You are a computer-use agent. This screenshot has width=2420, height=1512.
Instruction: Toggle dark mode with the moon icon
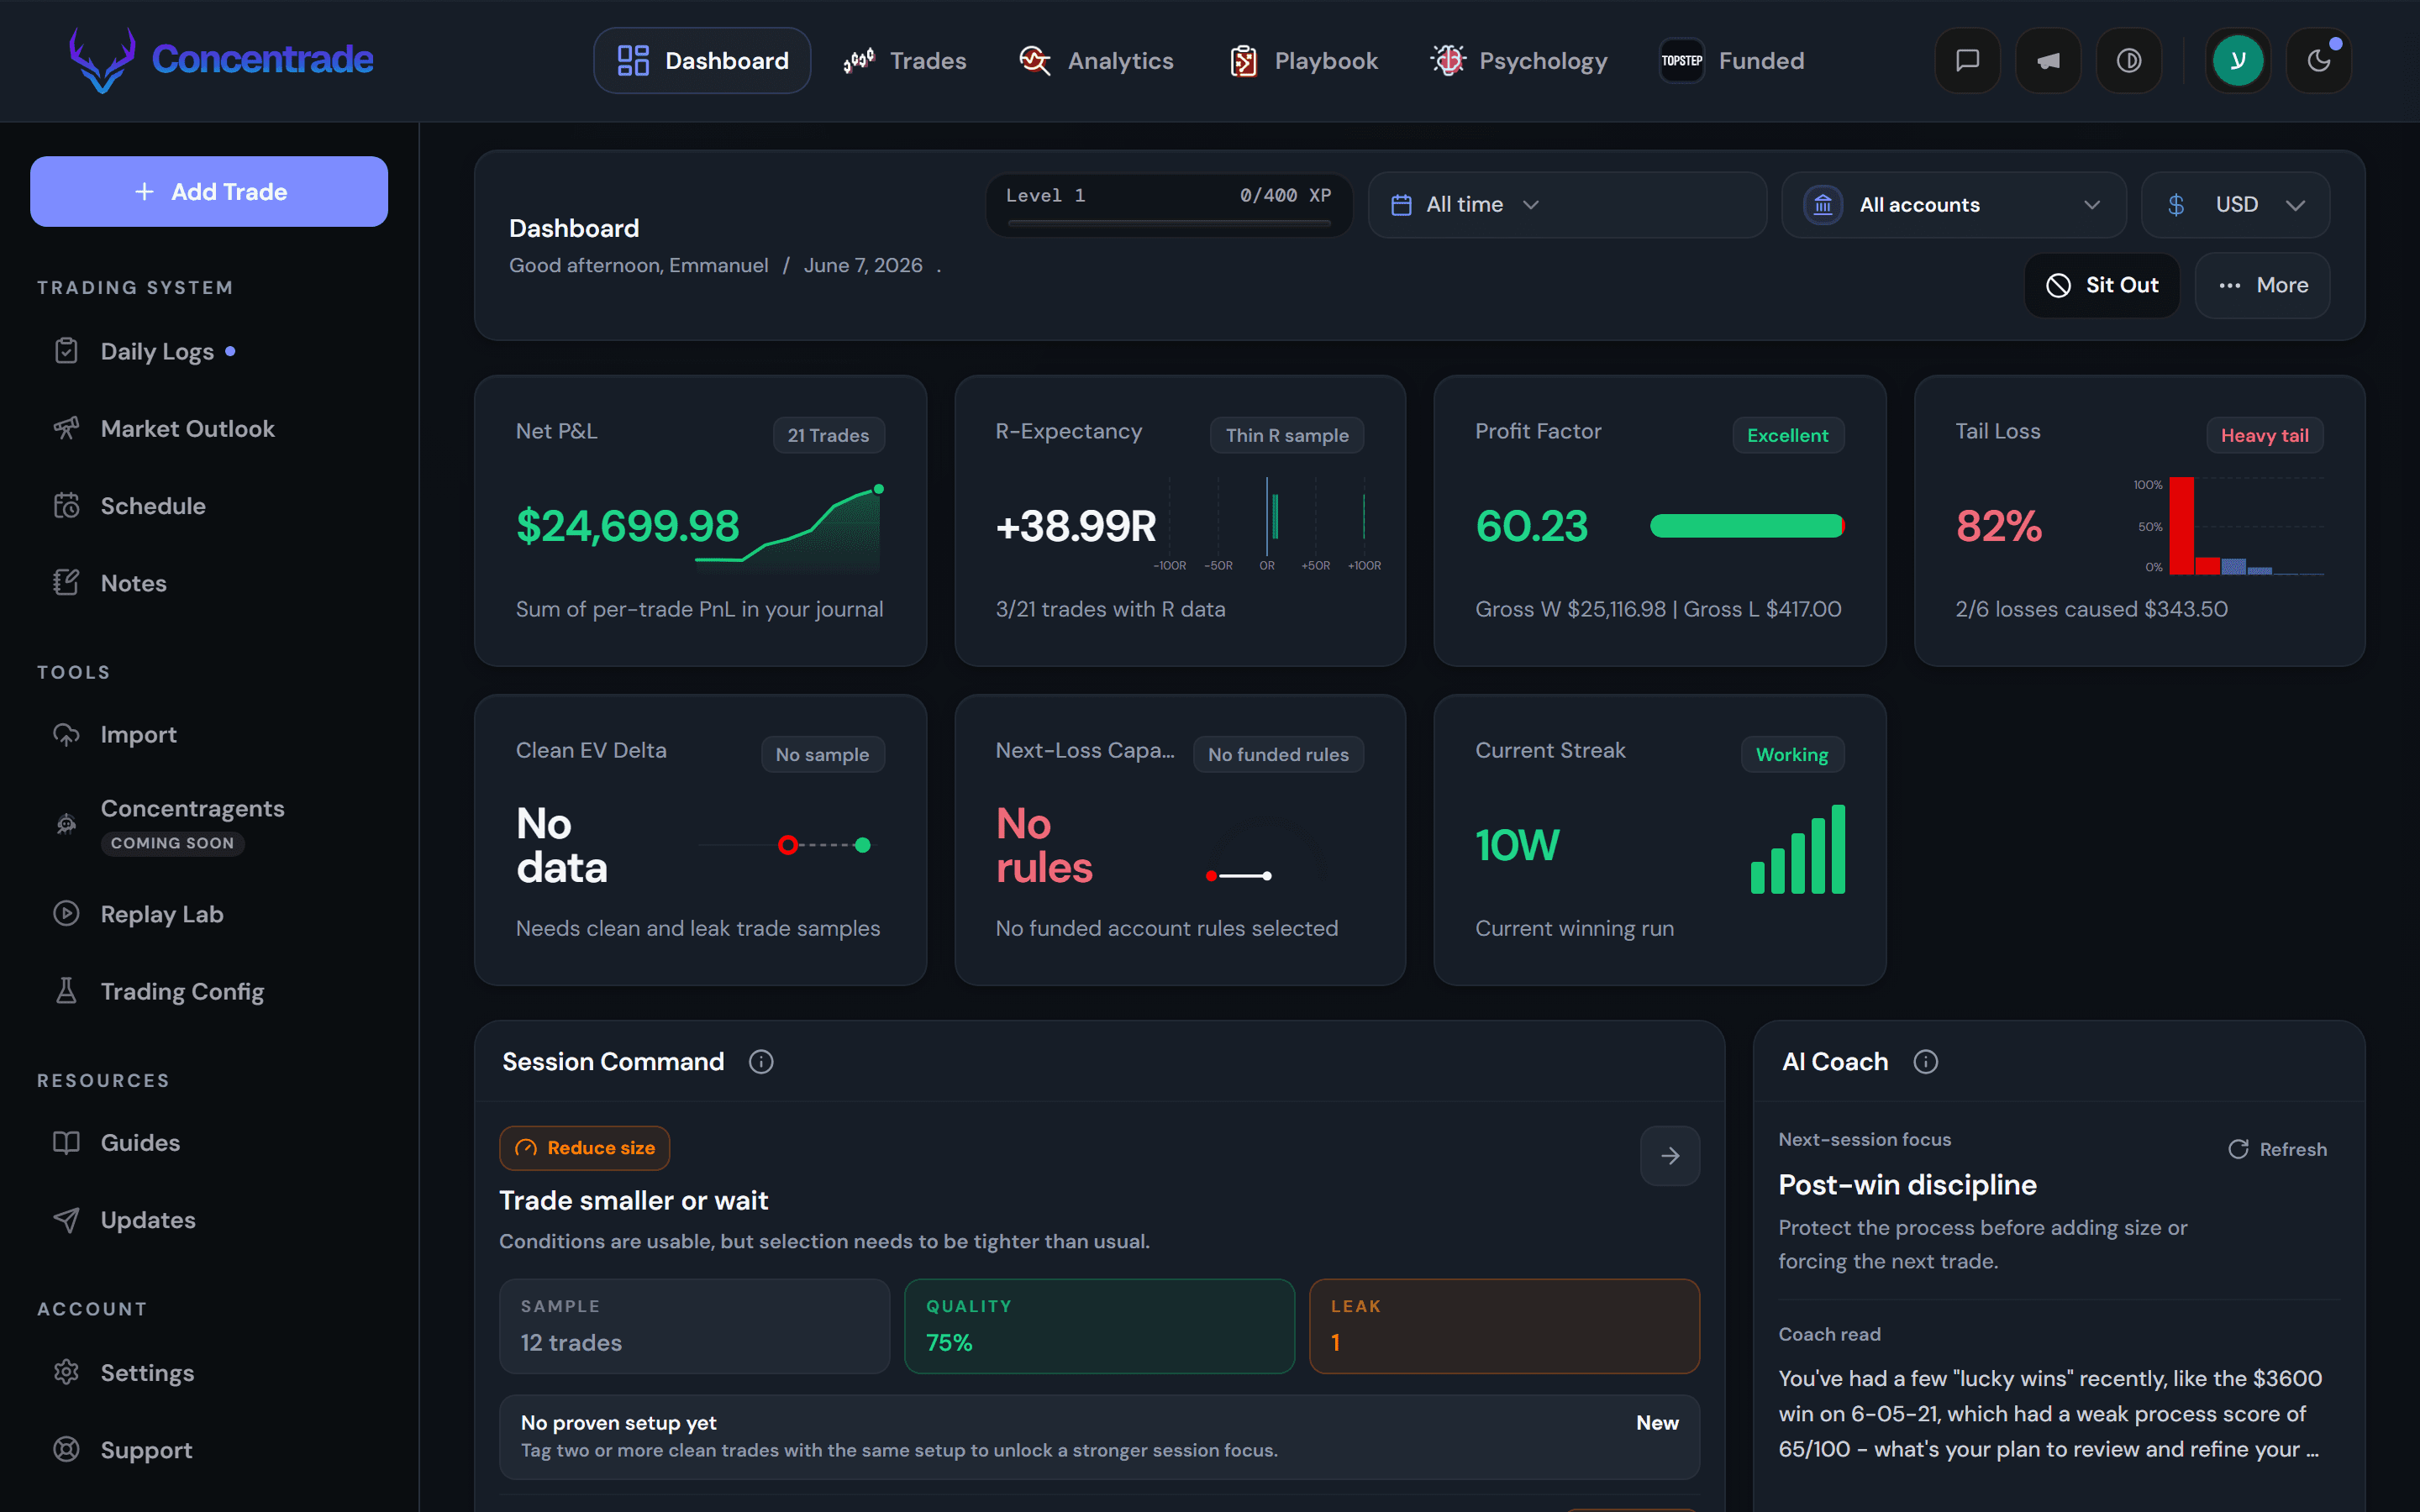(2319, 61)
